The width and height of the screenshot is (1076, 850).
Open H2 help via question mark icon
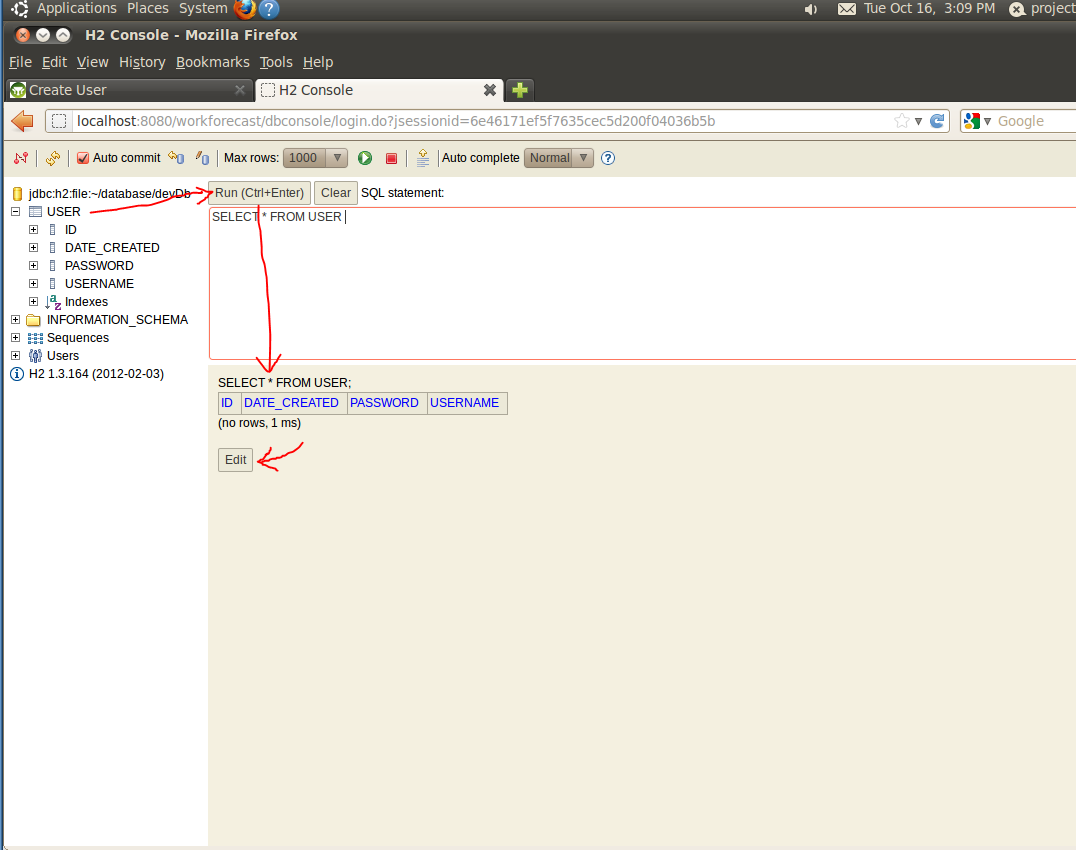coord(608,158)
